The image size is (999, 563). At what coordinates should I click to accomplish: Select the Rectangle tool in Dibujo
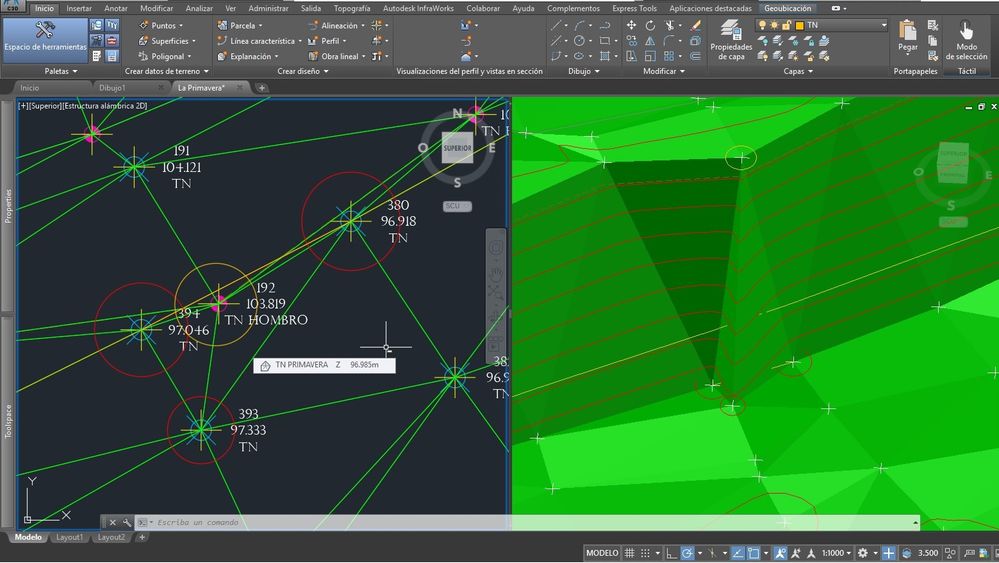pyautogui.click(x=605, y=41)
